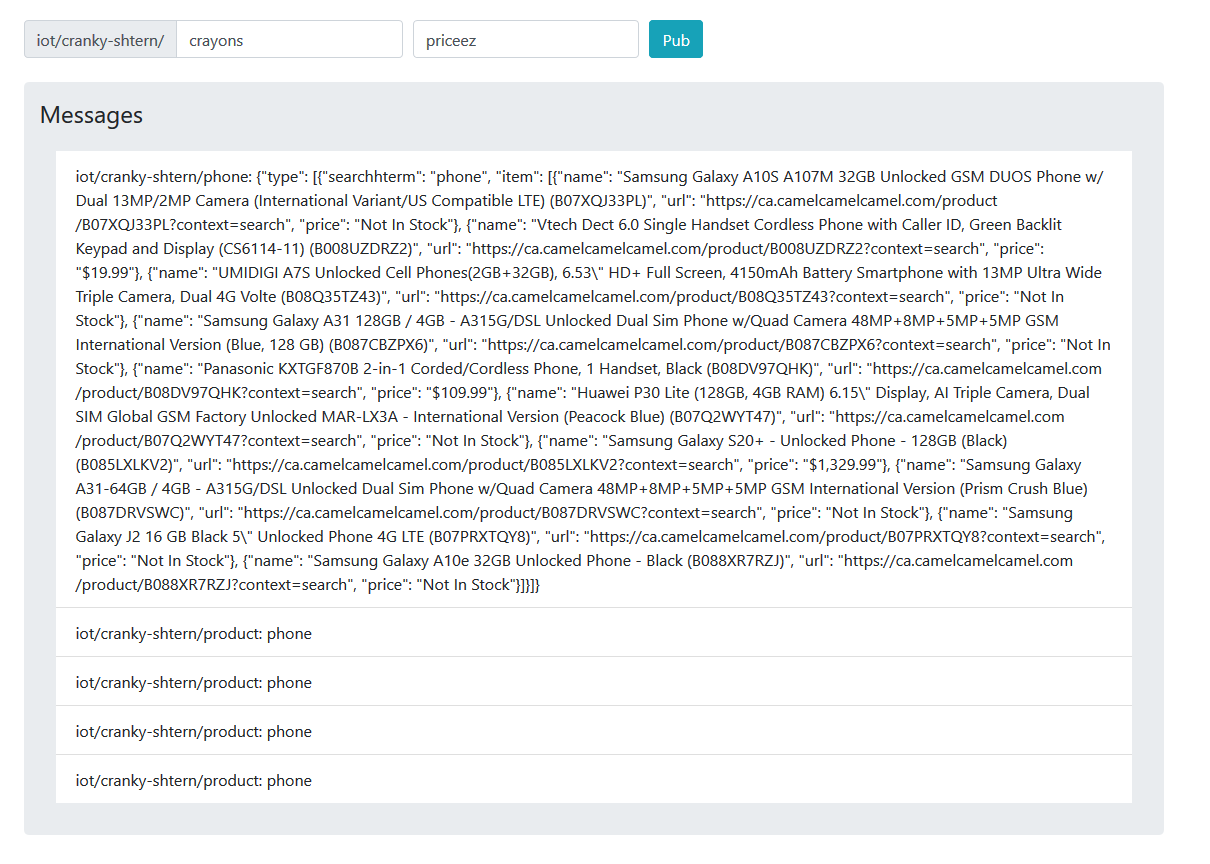Click the (Prism Crush Blue) text
Viewport: 1210px width, 864px height.
click(1023, 489)
